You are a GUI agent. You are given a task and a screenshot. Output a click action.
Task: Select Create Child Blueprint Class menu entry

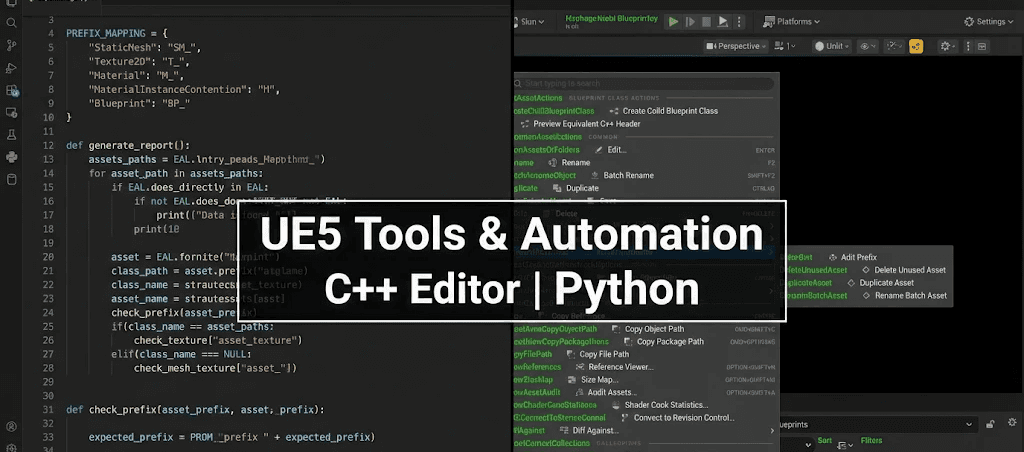(664, 111)
